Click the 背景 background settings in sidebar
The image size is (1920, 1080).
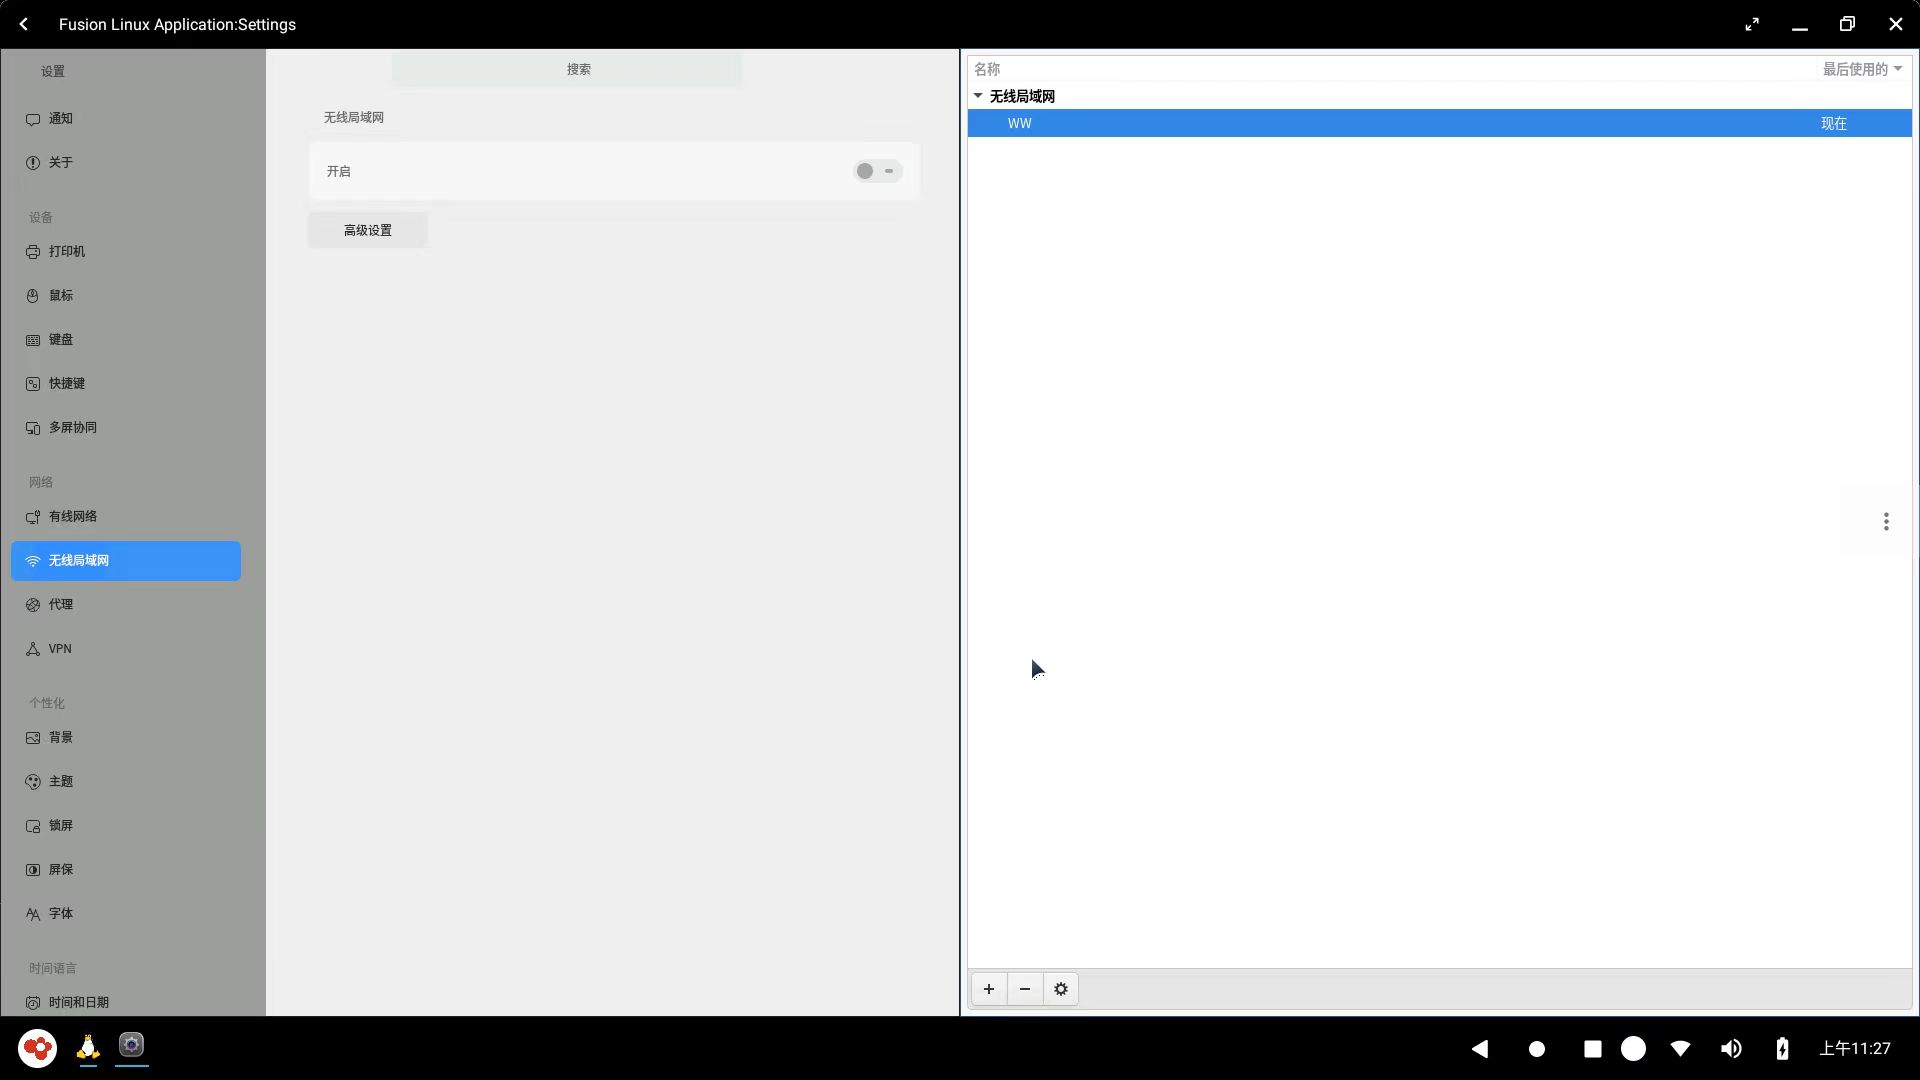pos(61,737)
